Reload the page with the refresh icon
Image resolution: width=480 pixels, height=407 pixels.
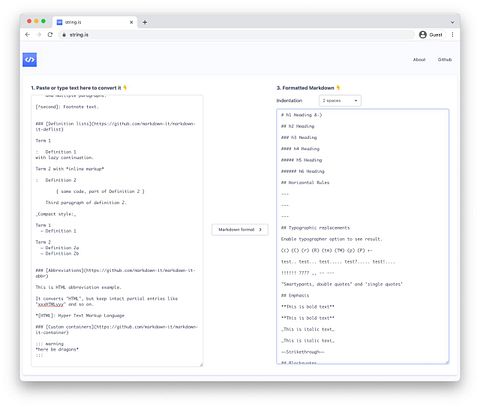pos(50,35)
